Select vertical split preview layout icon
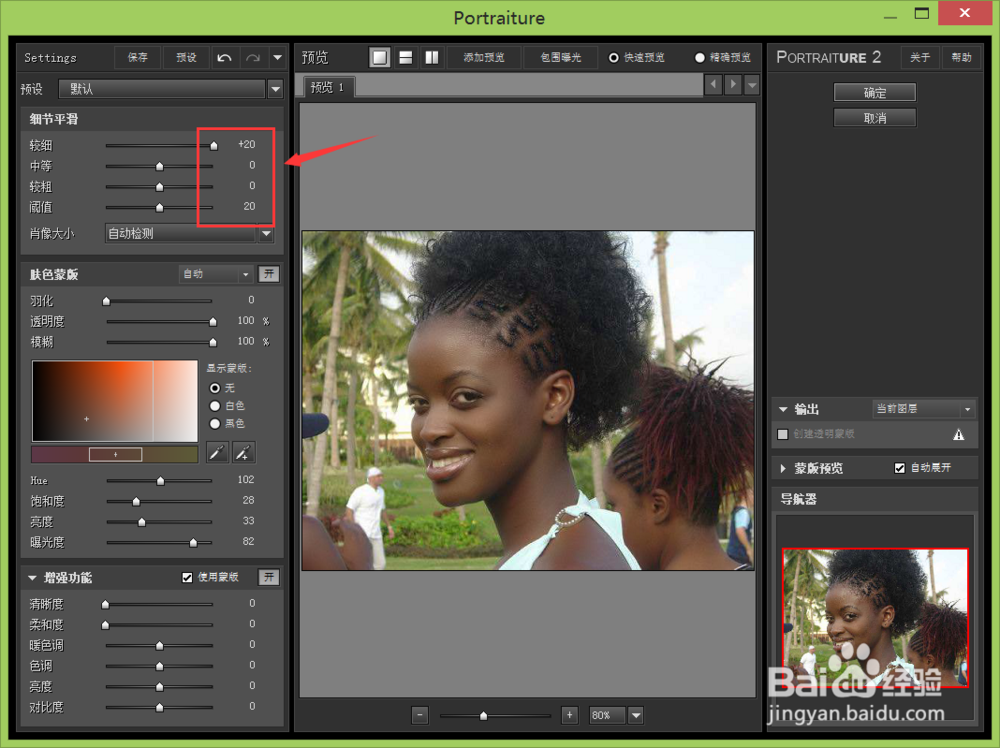The height and width of the screenshot is (748, 1000). click(432, 57)
